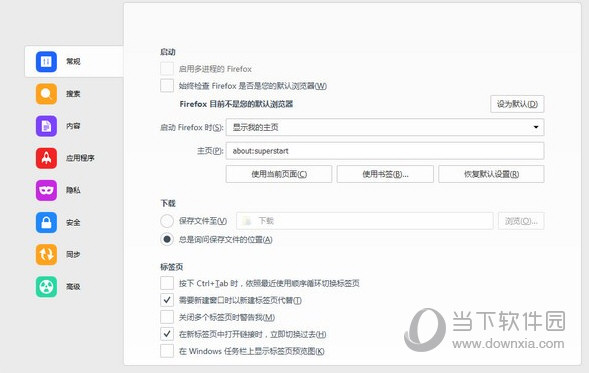This screenshot has width=589, height=373.
Task: Enable Windows taskbar tab previews checkbox
Action: click(x=167, y=351)
